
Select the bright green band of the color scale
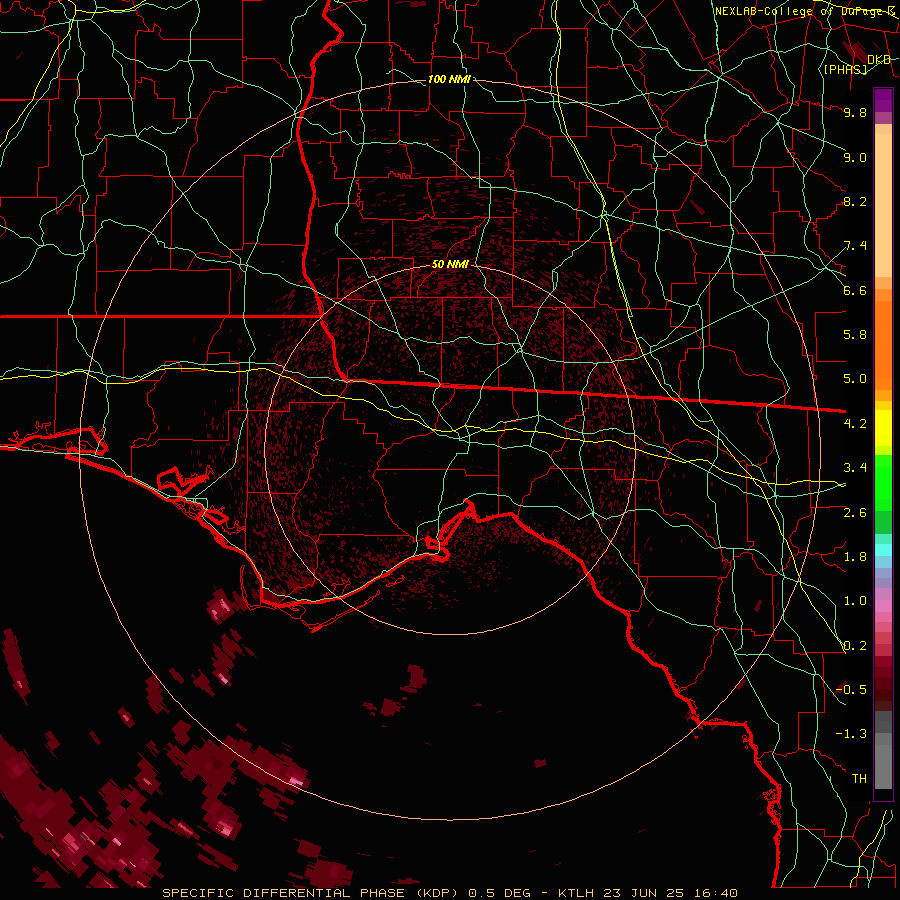(883, 481)
